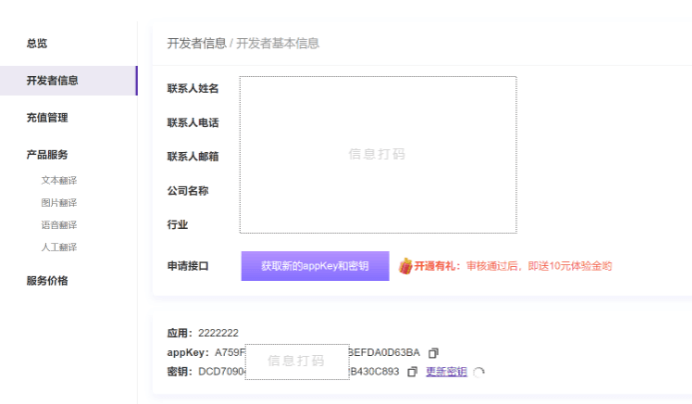Go to 充值管理 page
Viewport: 692px width, 404px height.
pyautogui.click(x=47, y=118)
